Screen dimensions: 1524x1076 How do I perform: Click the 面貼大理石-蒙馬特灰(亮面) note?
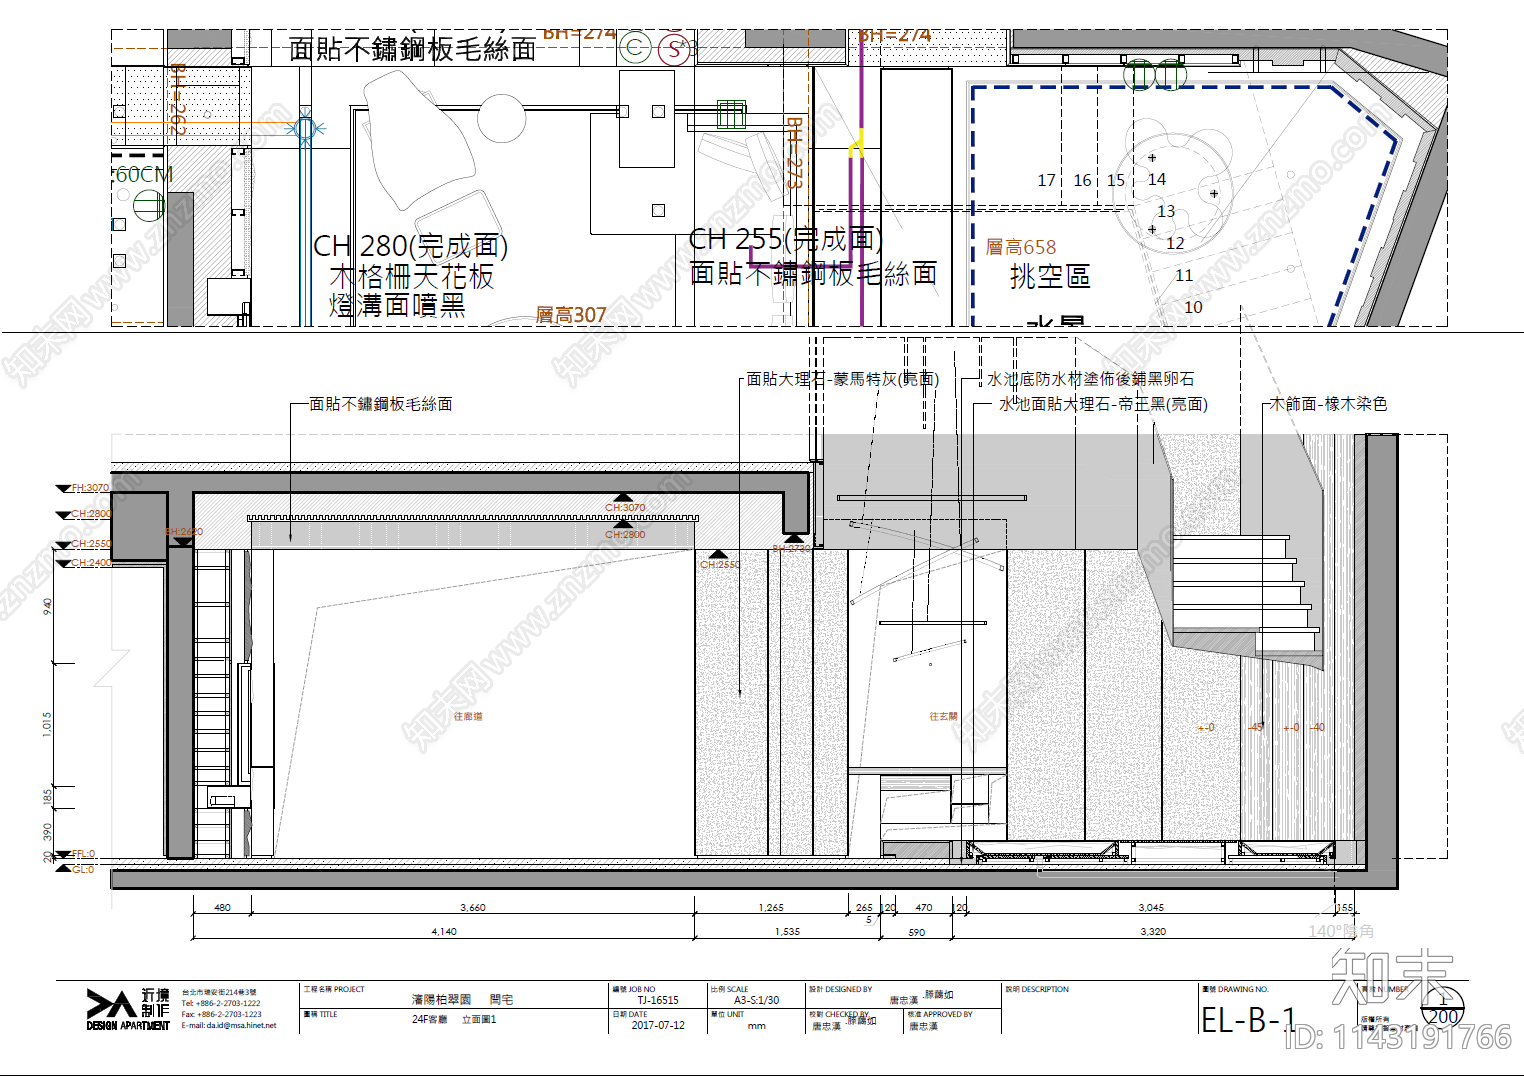[843, 379]
